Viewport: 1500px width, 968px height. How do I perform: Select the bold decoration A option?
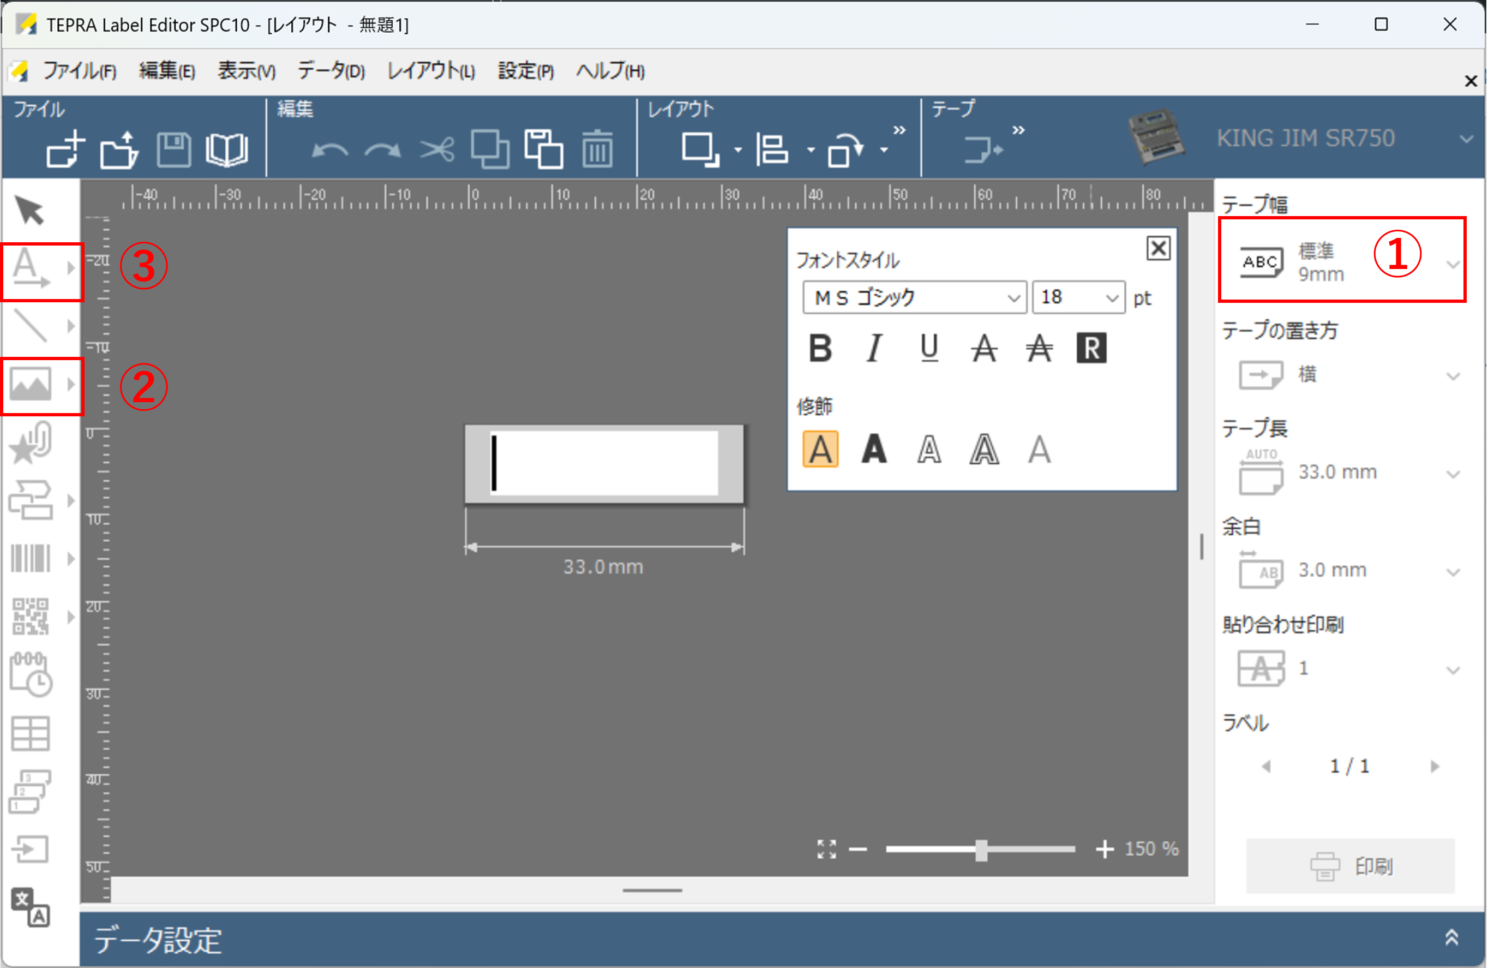874,450
